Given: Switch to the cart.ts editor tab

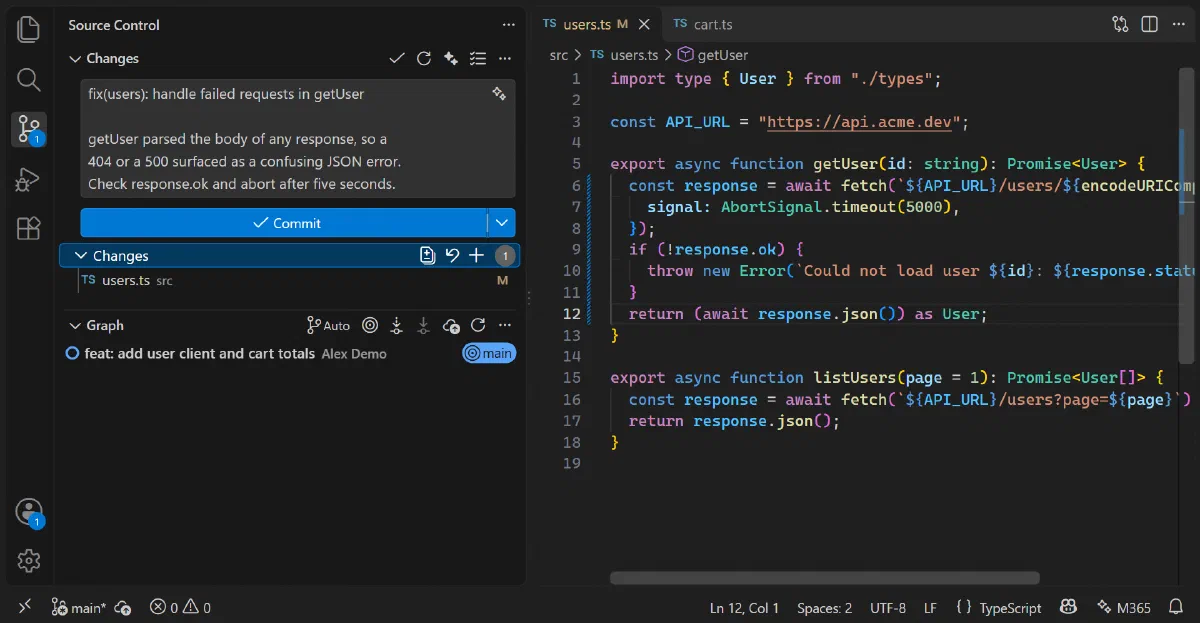Looking at the screenshot, I should [710, 24].
